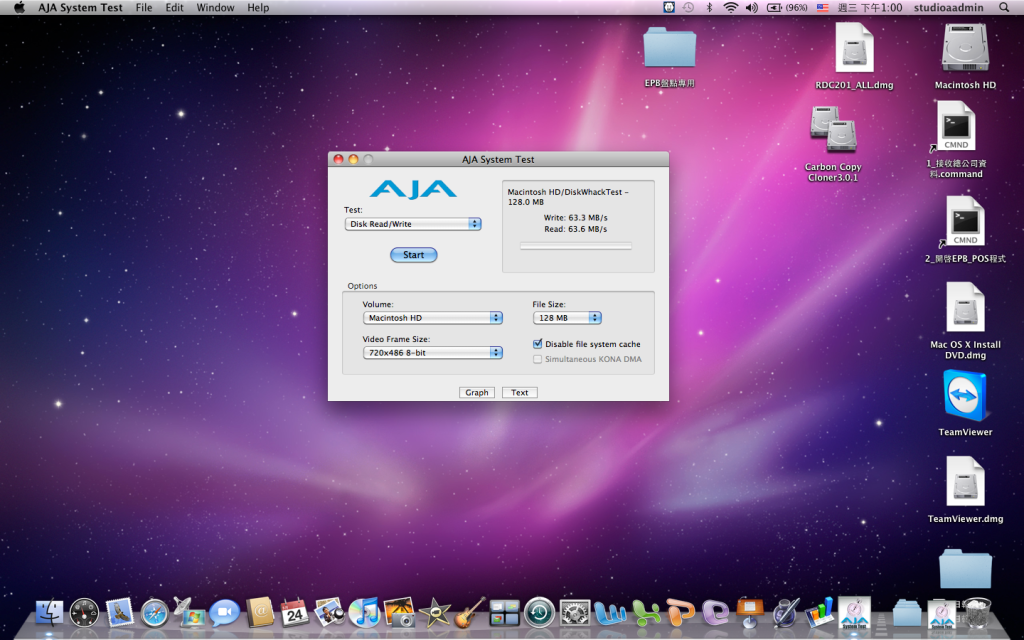Select Mac OS X Install DVD.dmg
The image size is (1024, 640).
pyautogui.click(x=965, y=308)
